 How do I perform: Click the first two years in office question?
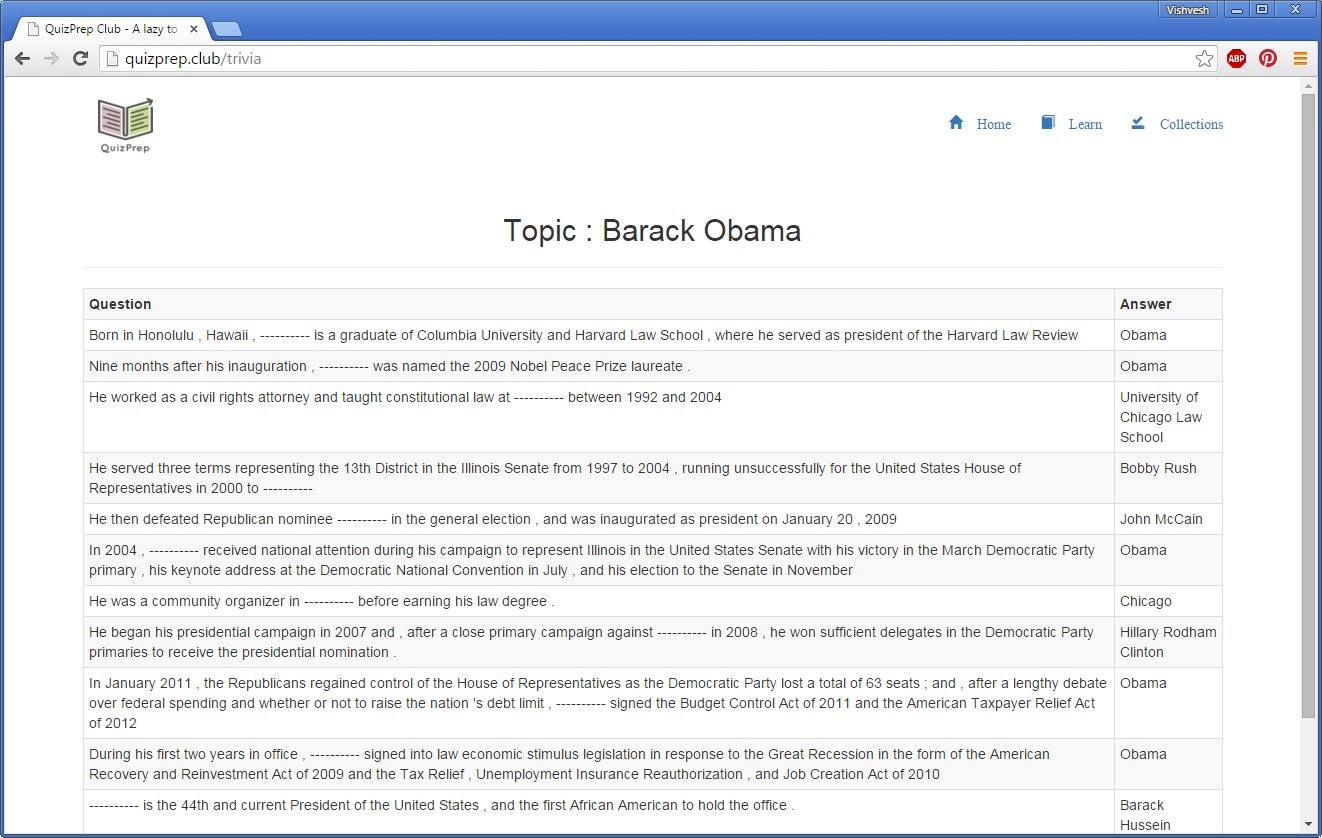click(x=598, y=764)
